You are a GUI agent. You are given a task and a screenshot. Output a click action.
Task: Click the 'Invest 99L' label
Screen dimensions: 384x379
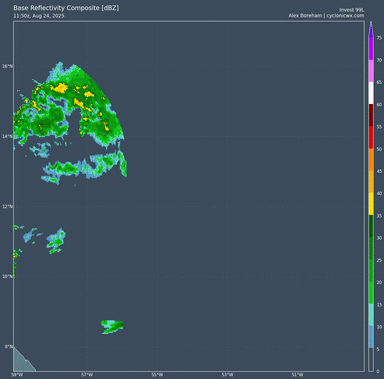[352, 10]
